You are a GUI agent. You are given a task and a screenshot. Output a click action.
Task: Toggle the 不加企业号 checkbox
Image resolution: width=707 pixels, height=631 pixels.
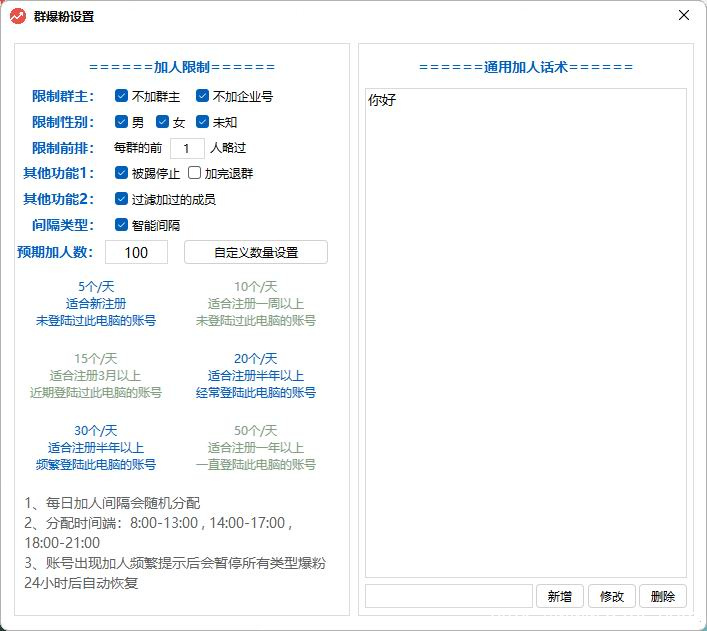[202, 96]
